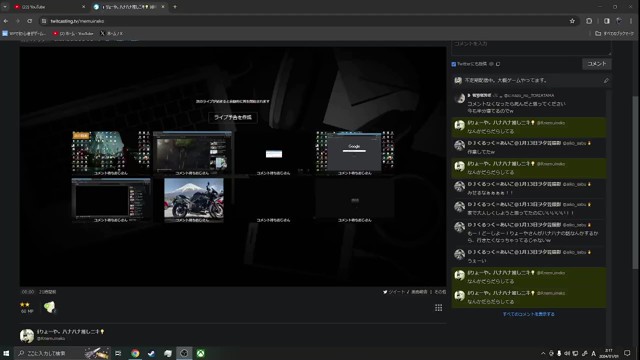The height and width of the screenshot is (360, 640).
Task: Open the OBS Studio taskbar icon
Action: 184,353
